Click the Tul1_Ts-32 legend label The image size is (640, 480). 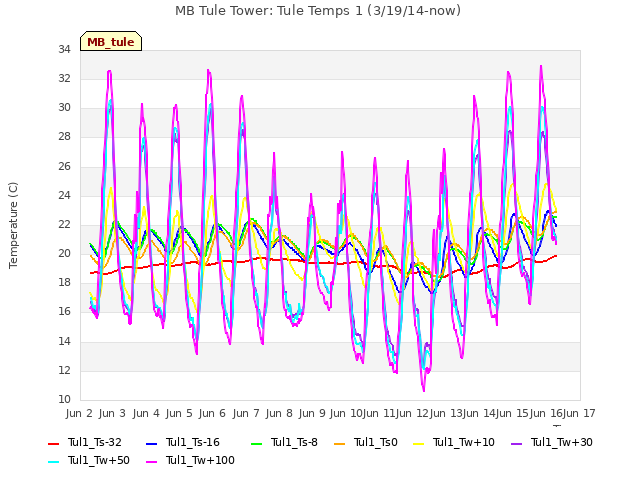click(95, 442)
